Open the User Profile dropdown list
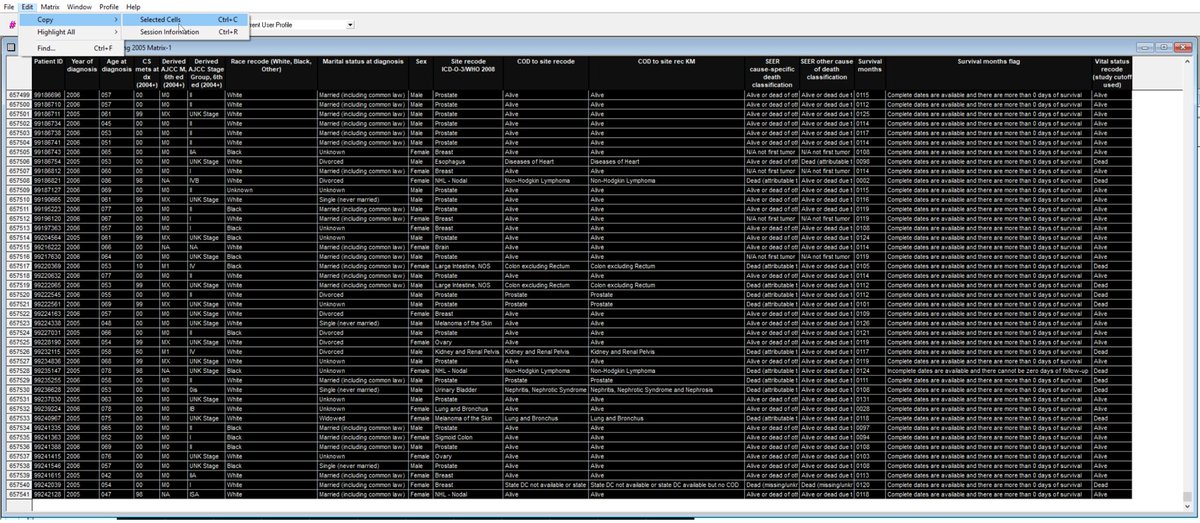This screenshot has width=1200, height=523. [350, 24]
